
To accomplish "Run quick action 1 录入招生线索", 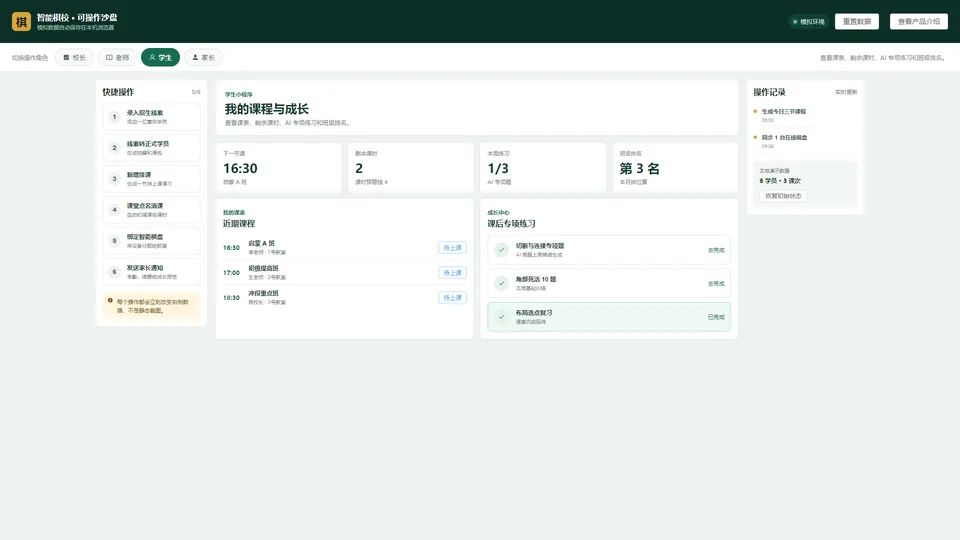I will 151,117.
